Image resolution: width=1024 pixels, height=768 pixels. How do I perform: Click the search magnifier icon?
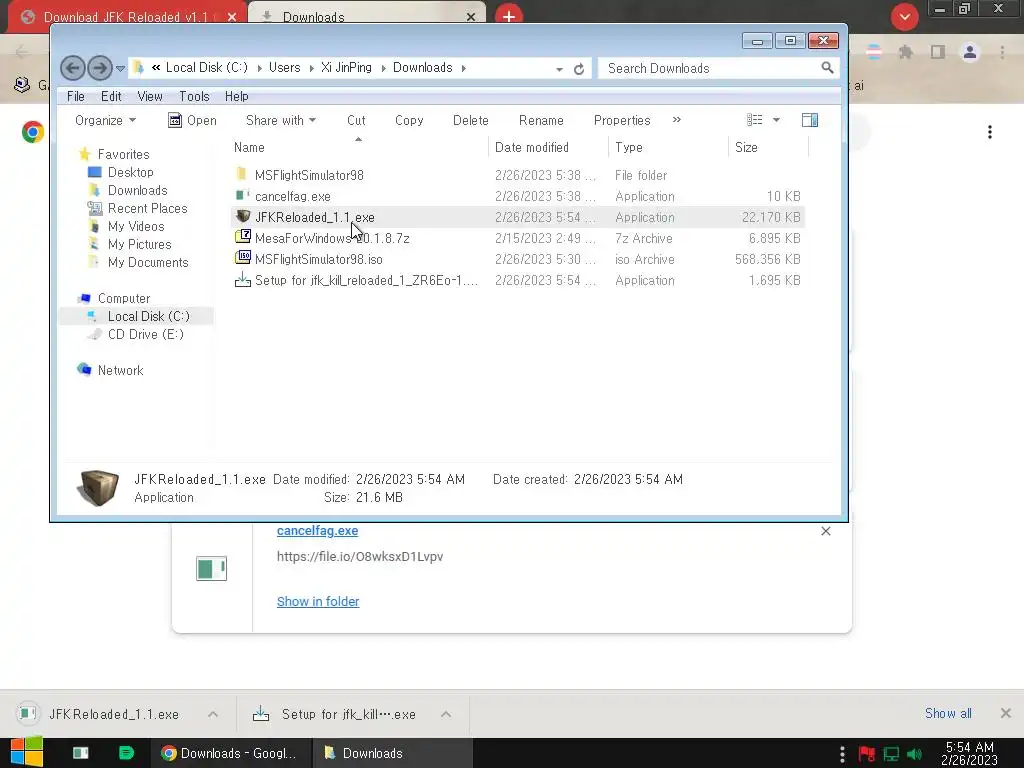pos(827,67)
